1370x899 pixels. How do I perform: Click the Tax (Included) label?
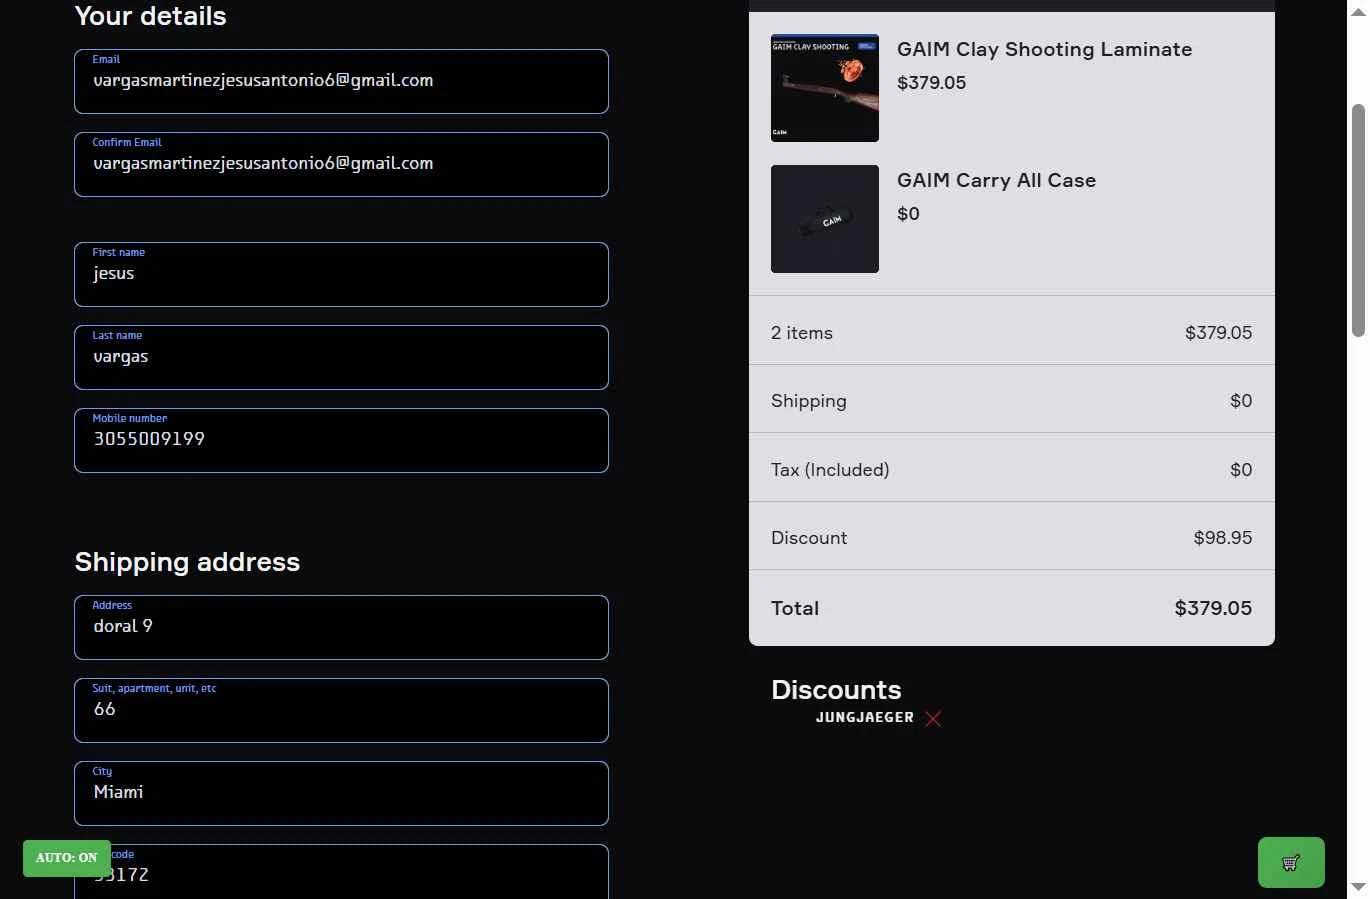click(830, 470)
